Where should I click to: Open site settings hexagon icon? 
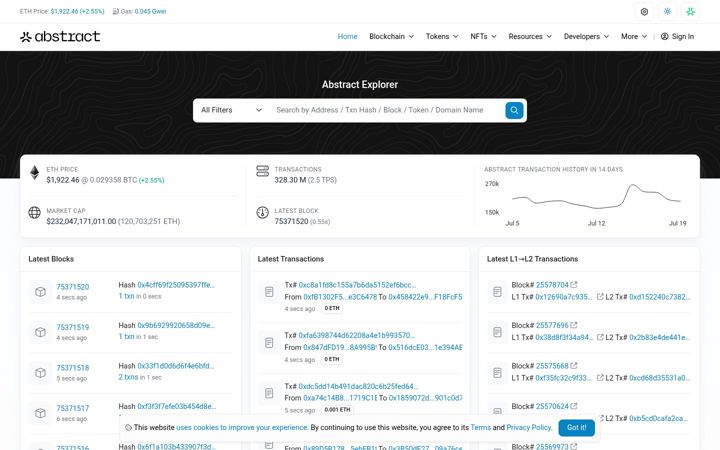[644, 11]
